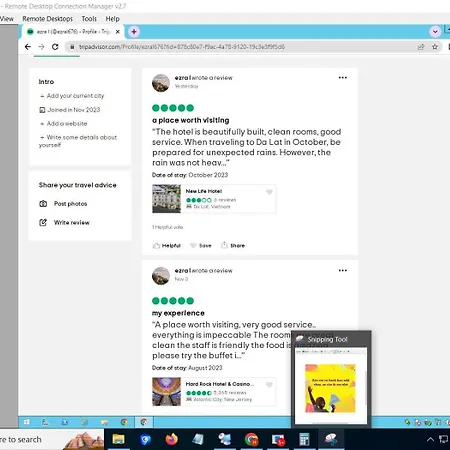
Task: Go forward in the browser
Action: [41, 47]
